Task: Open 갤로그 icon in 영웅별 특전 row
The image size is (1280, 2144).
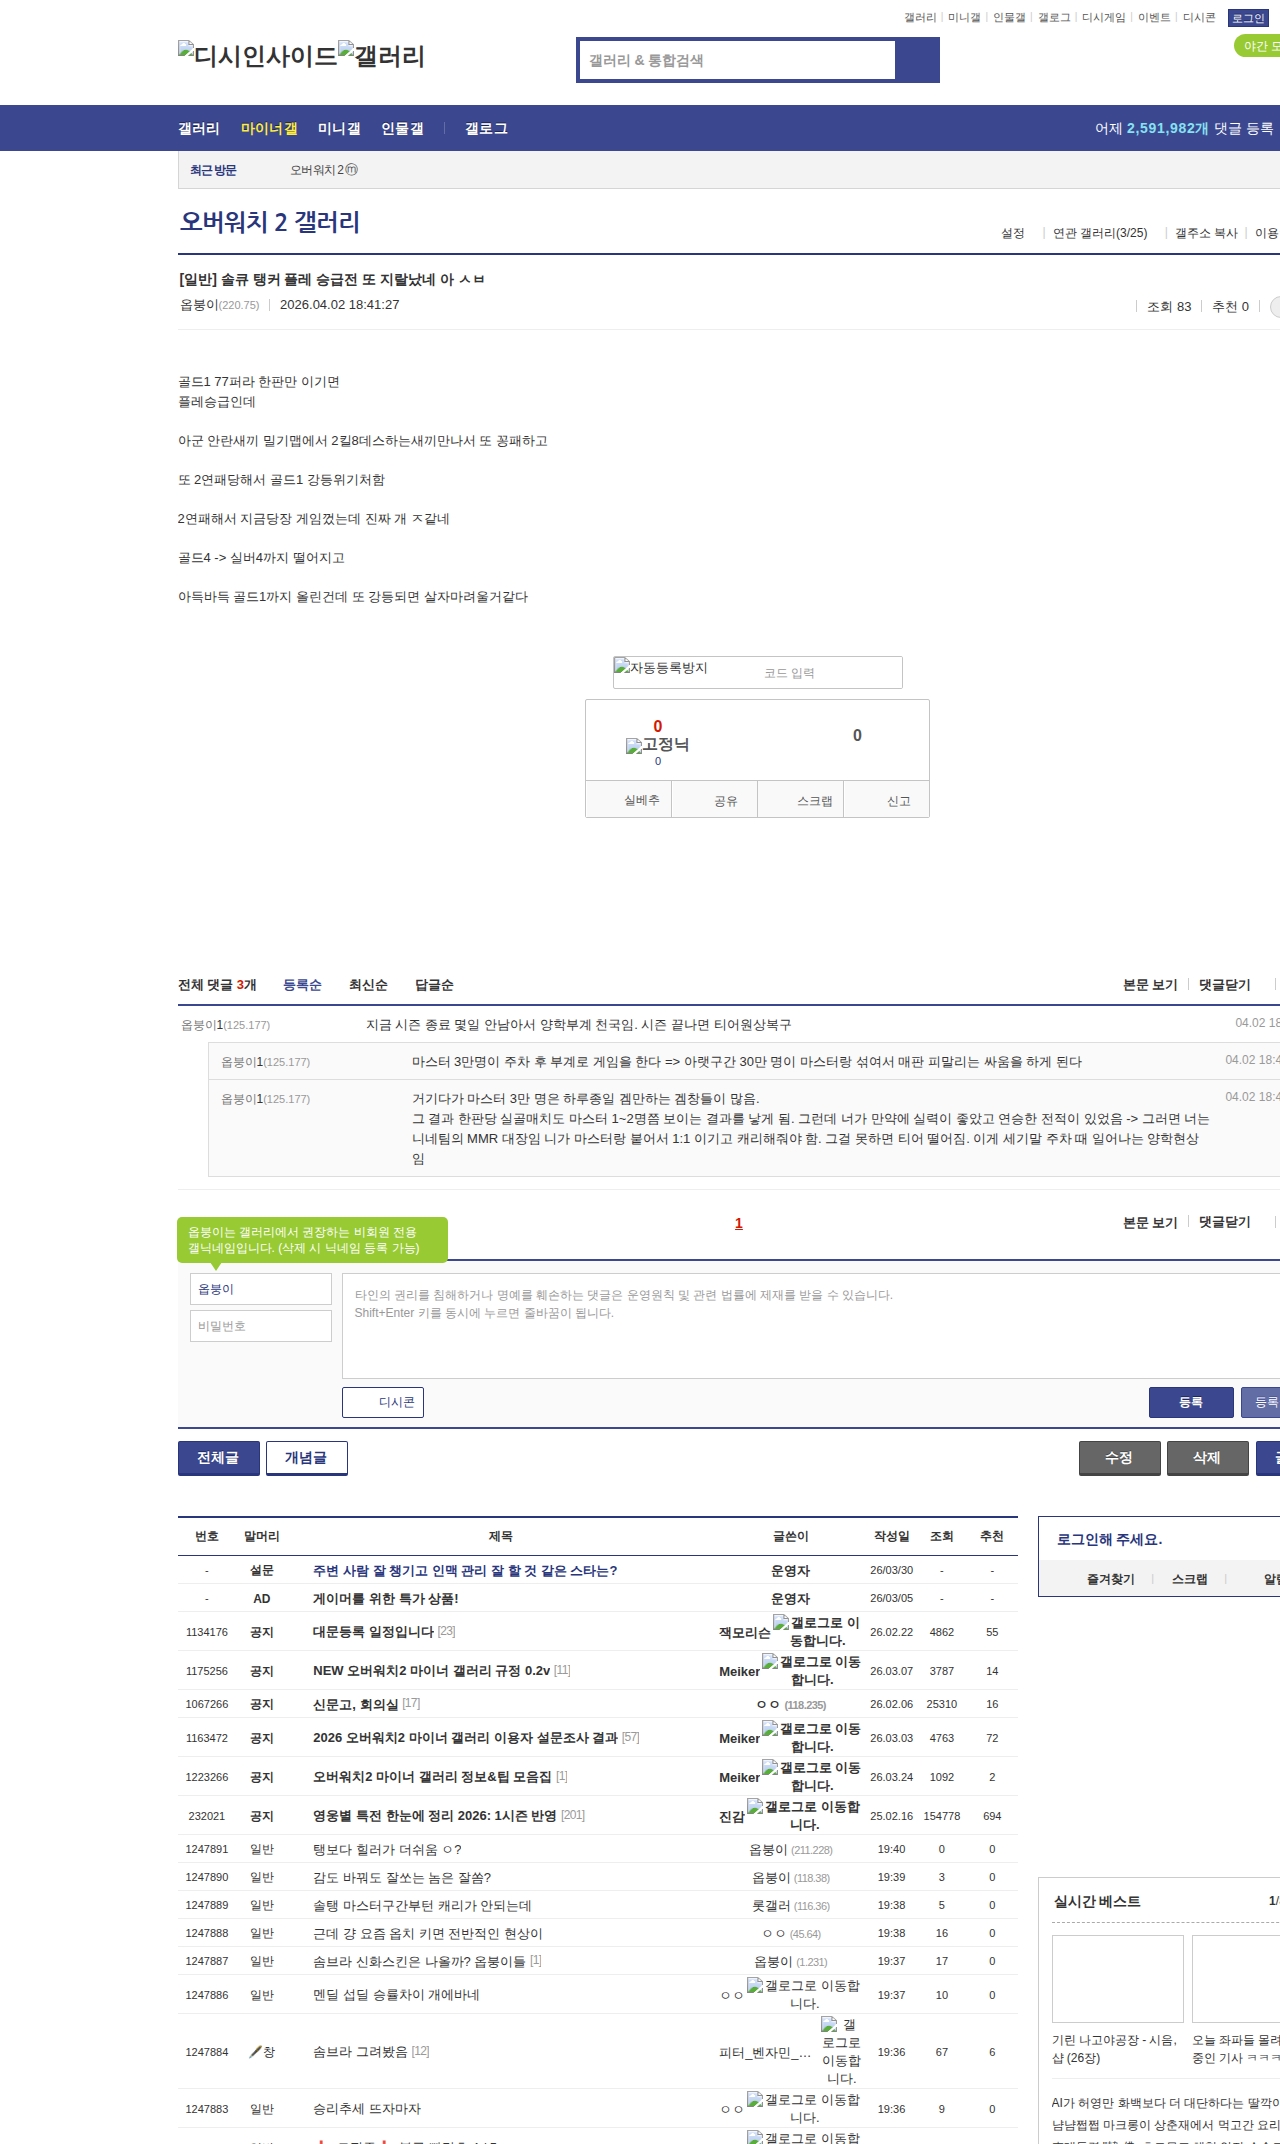Action: click(x=804, y=1815)
